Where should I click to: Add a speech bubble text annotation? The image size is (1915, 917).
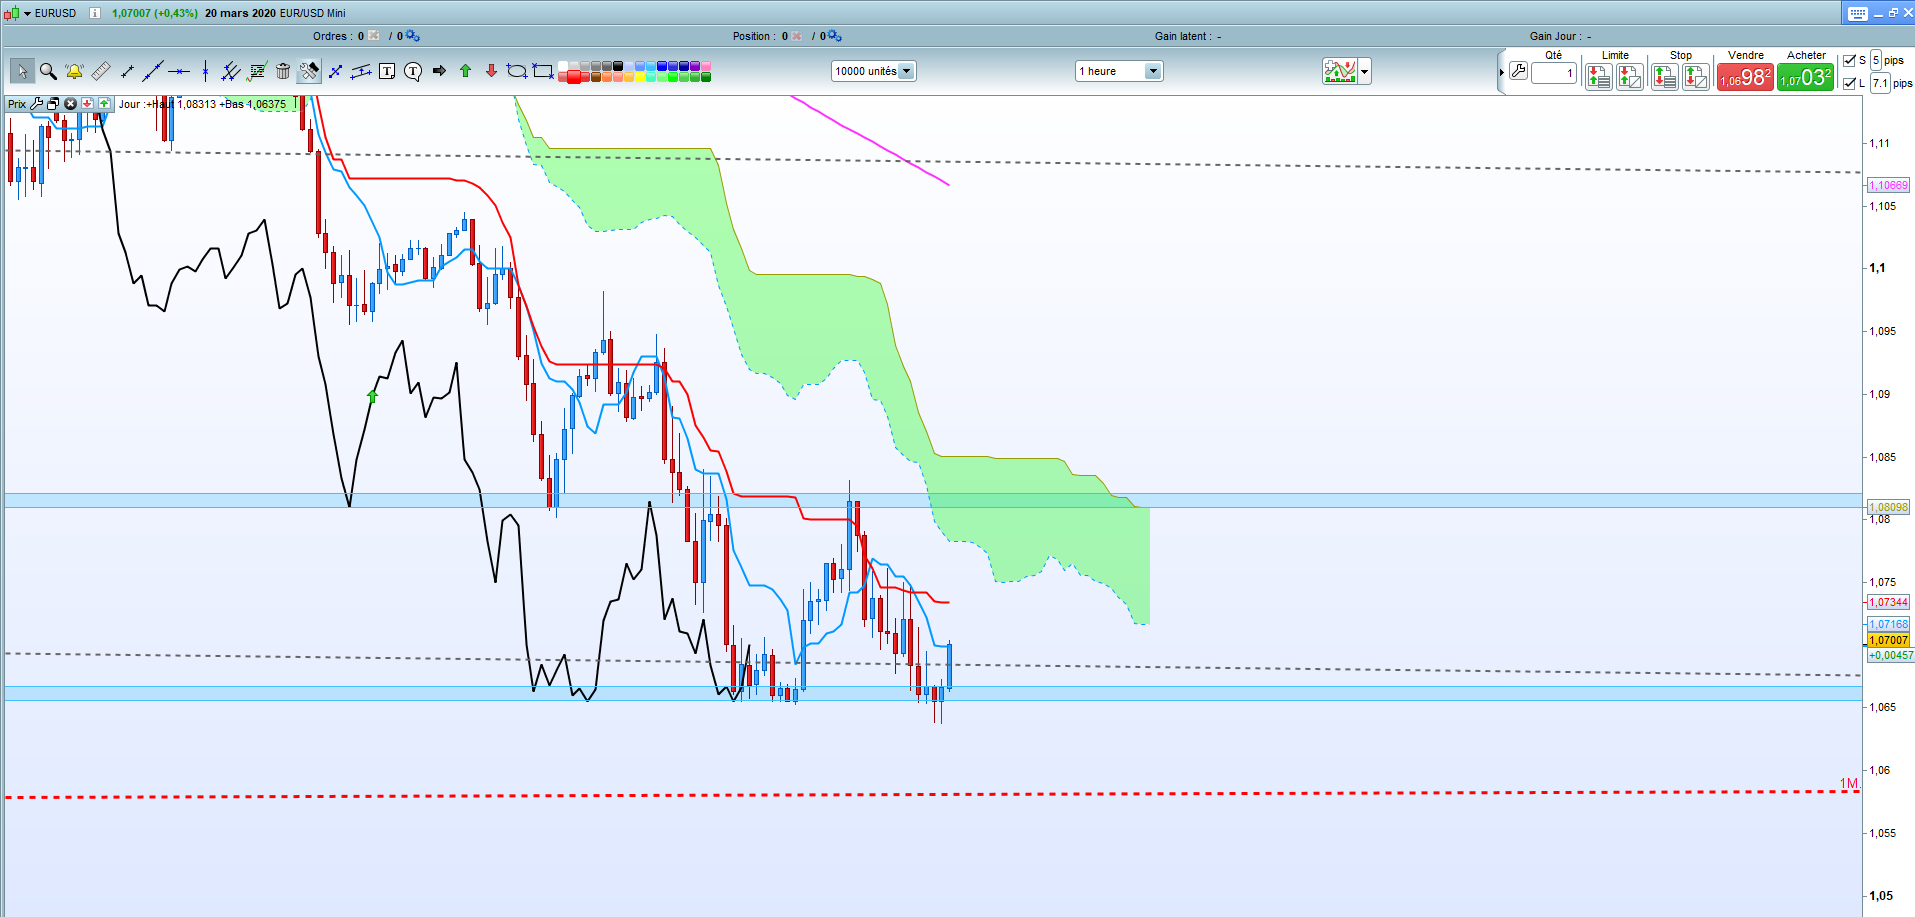[413, 71]
